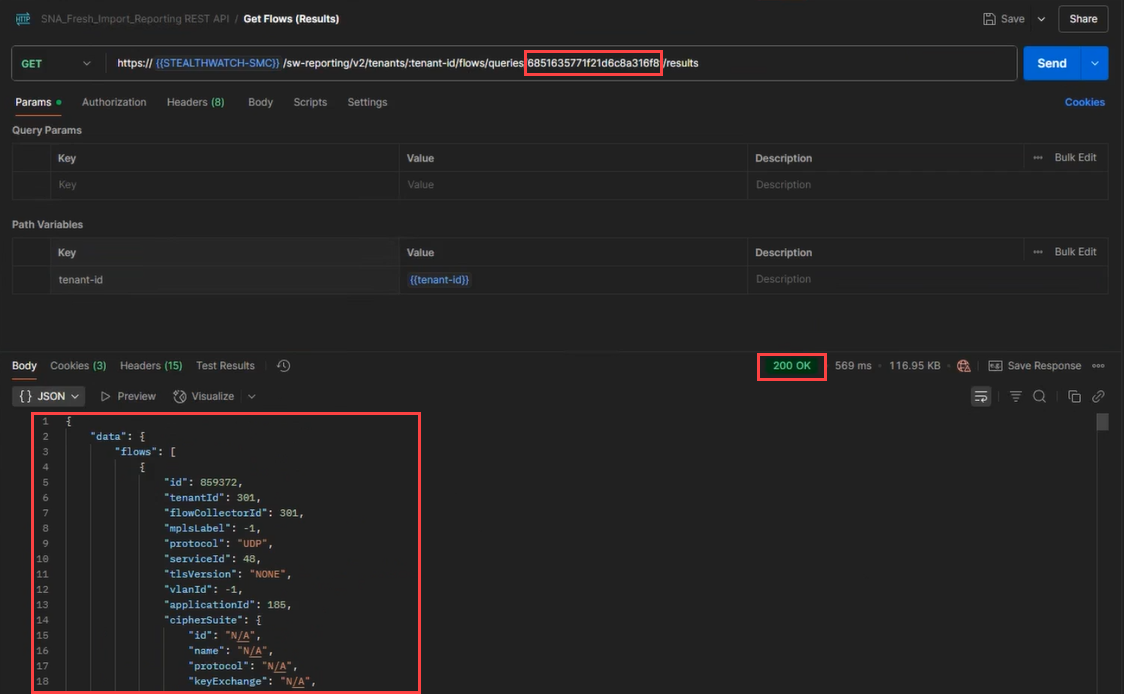This screenshot has height=694, width=1124.
Task: Click the network warning globe icon
Action: coord(963,366)
